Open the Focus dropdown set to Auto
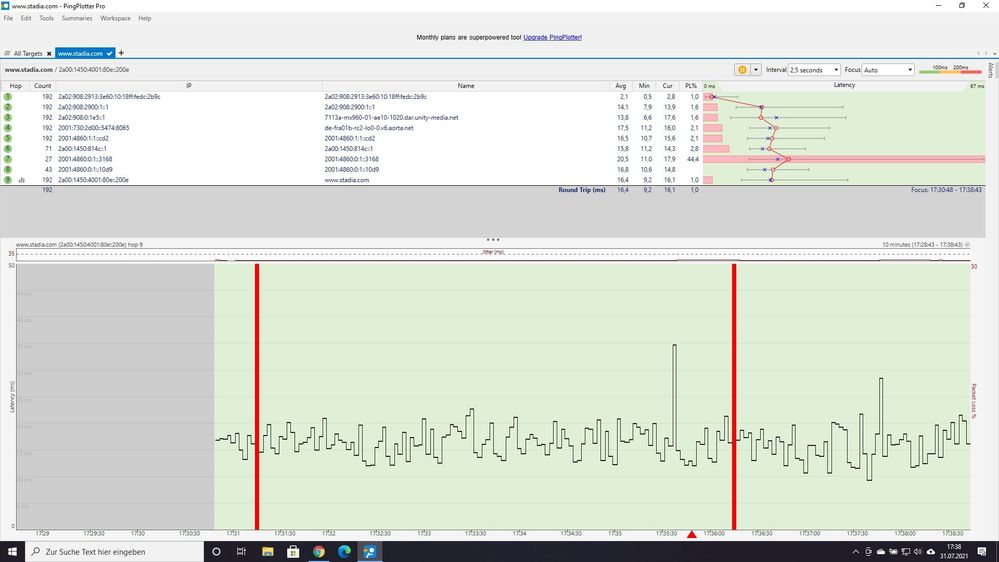Image resolution: width=999 pixels, height=562 pixels. 888,69
